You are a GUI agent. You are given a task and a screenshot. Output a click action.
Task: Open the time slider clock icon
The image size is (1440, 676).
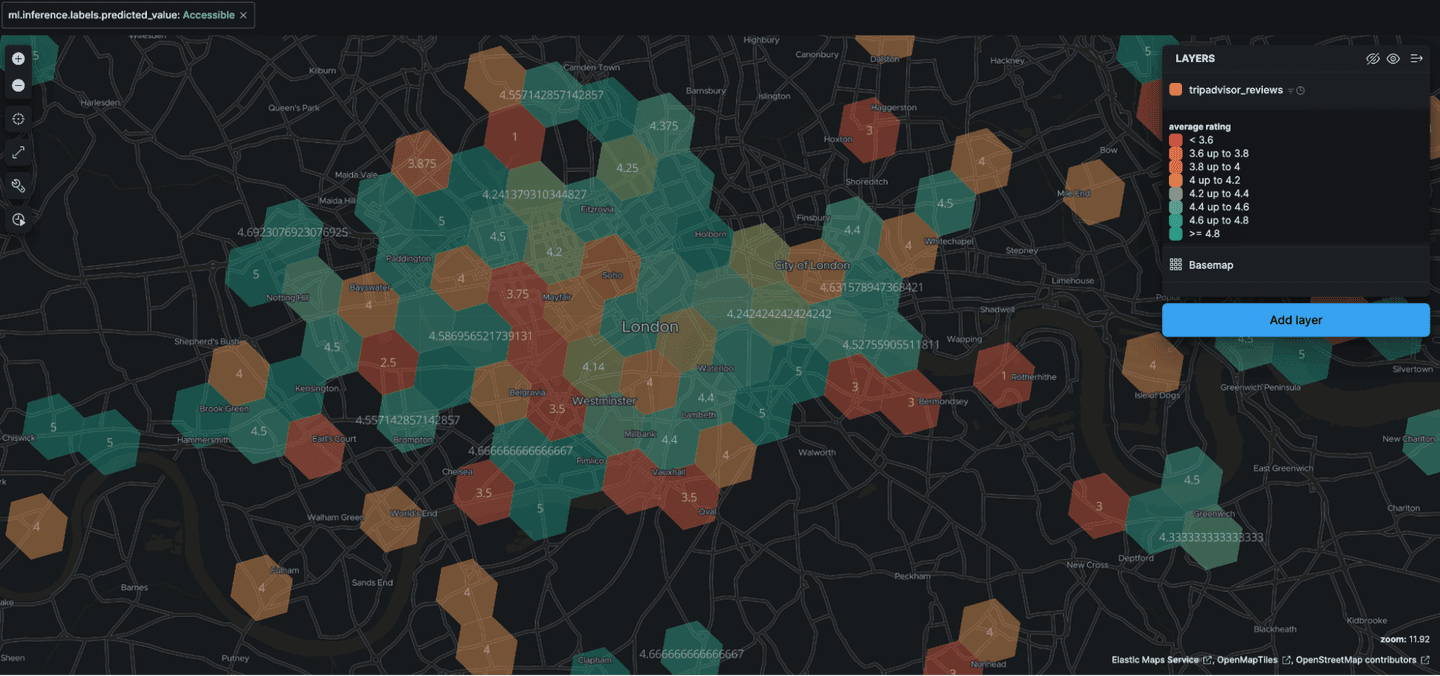(18, 219)
